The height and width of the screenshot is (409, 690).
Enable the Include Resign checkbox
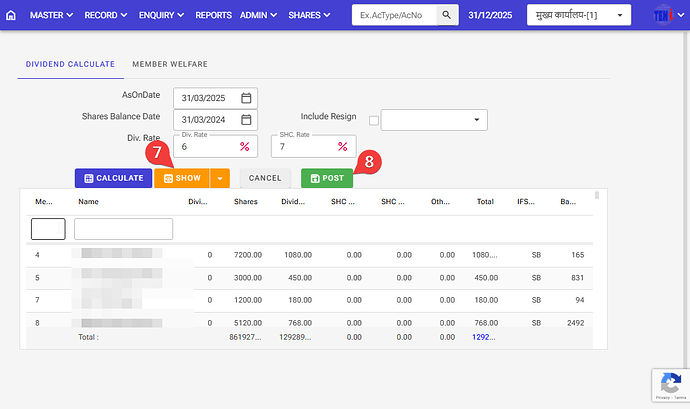pyautogui.click(x=374, y=121)
